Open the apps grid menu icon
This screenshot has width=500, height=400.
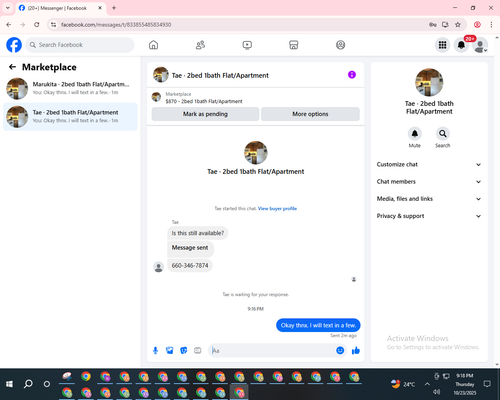pos(442,45)
